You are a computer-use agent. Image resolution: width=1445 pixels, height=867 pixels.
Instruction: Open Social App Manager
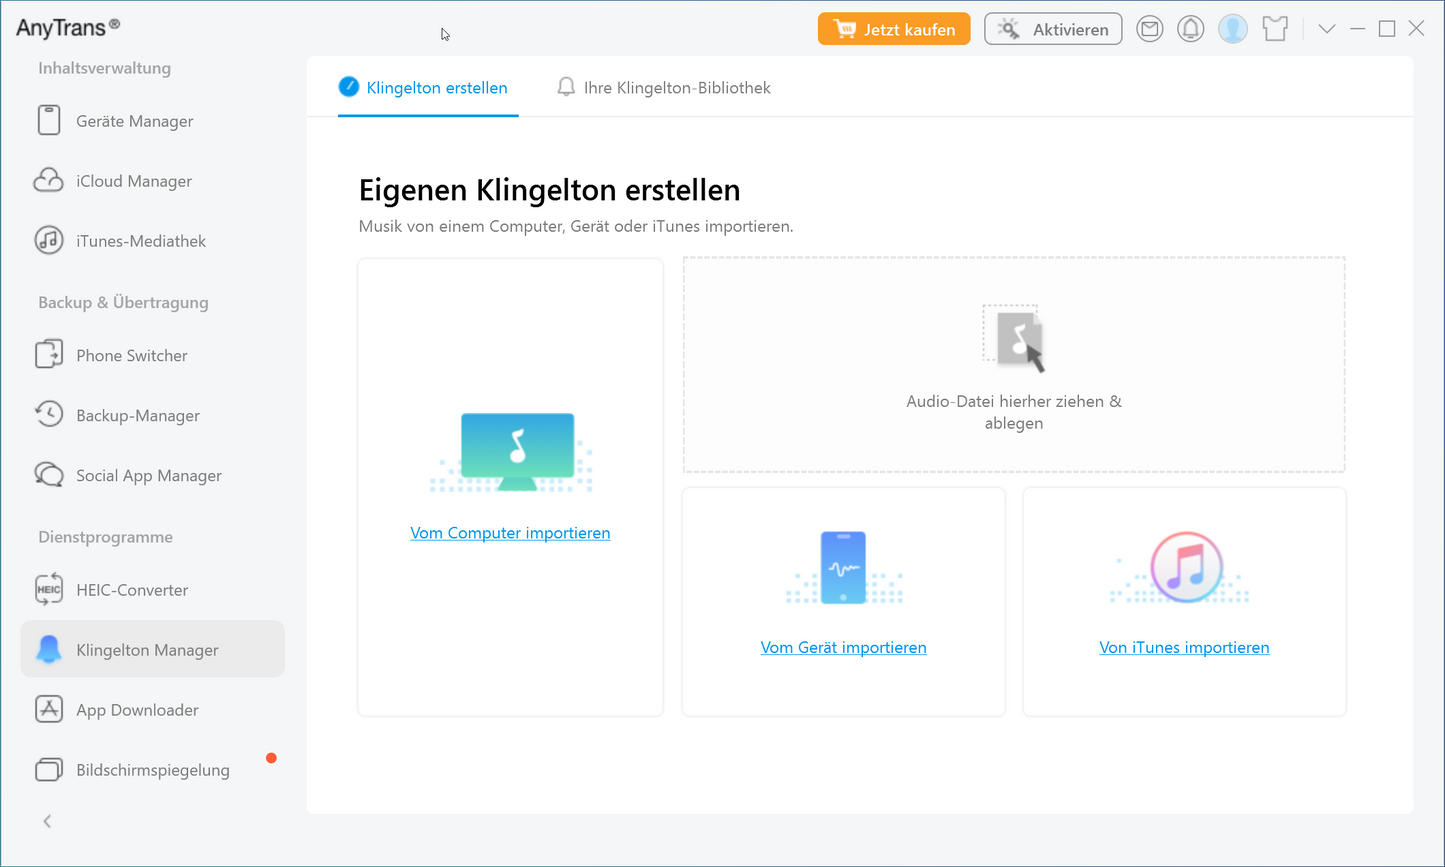(148, 476)
